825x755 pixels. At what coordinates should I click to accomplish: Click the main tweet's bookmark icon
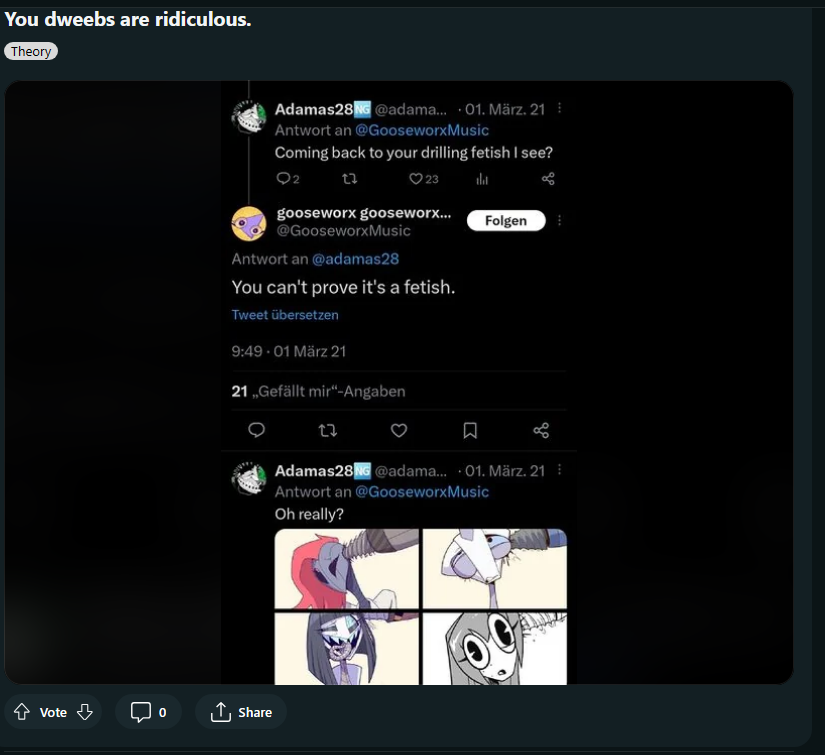[x=470, y=430]
